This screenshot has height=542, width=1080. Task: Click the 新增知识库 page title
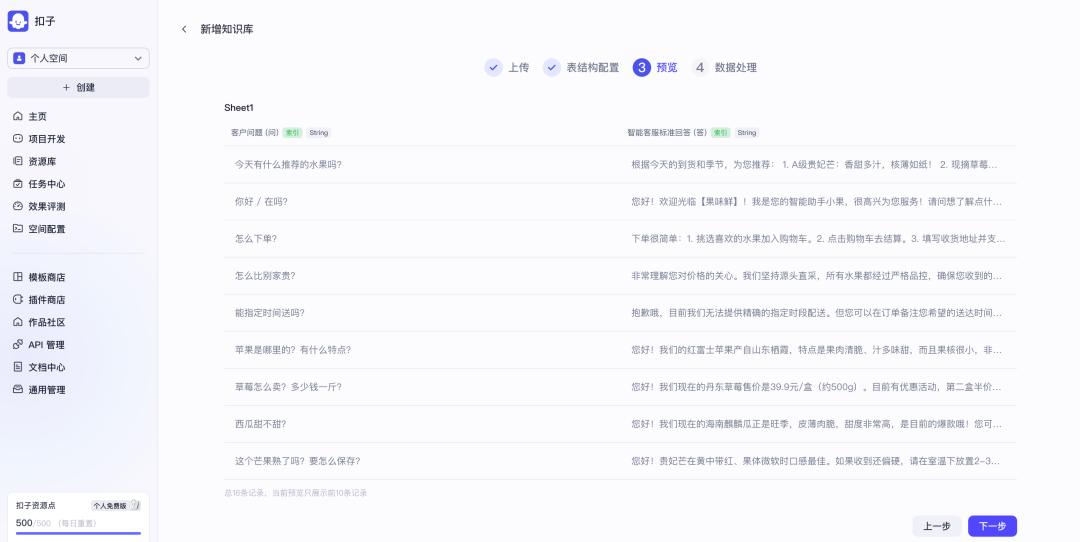227,29
